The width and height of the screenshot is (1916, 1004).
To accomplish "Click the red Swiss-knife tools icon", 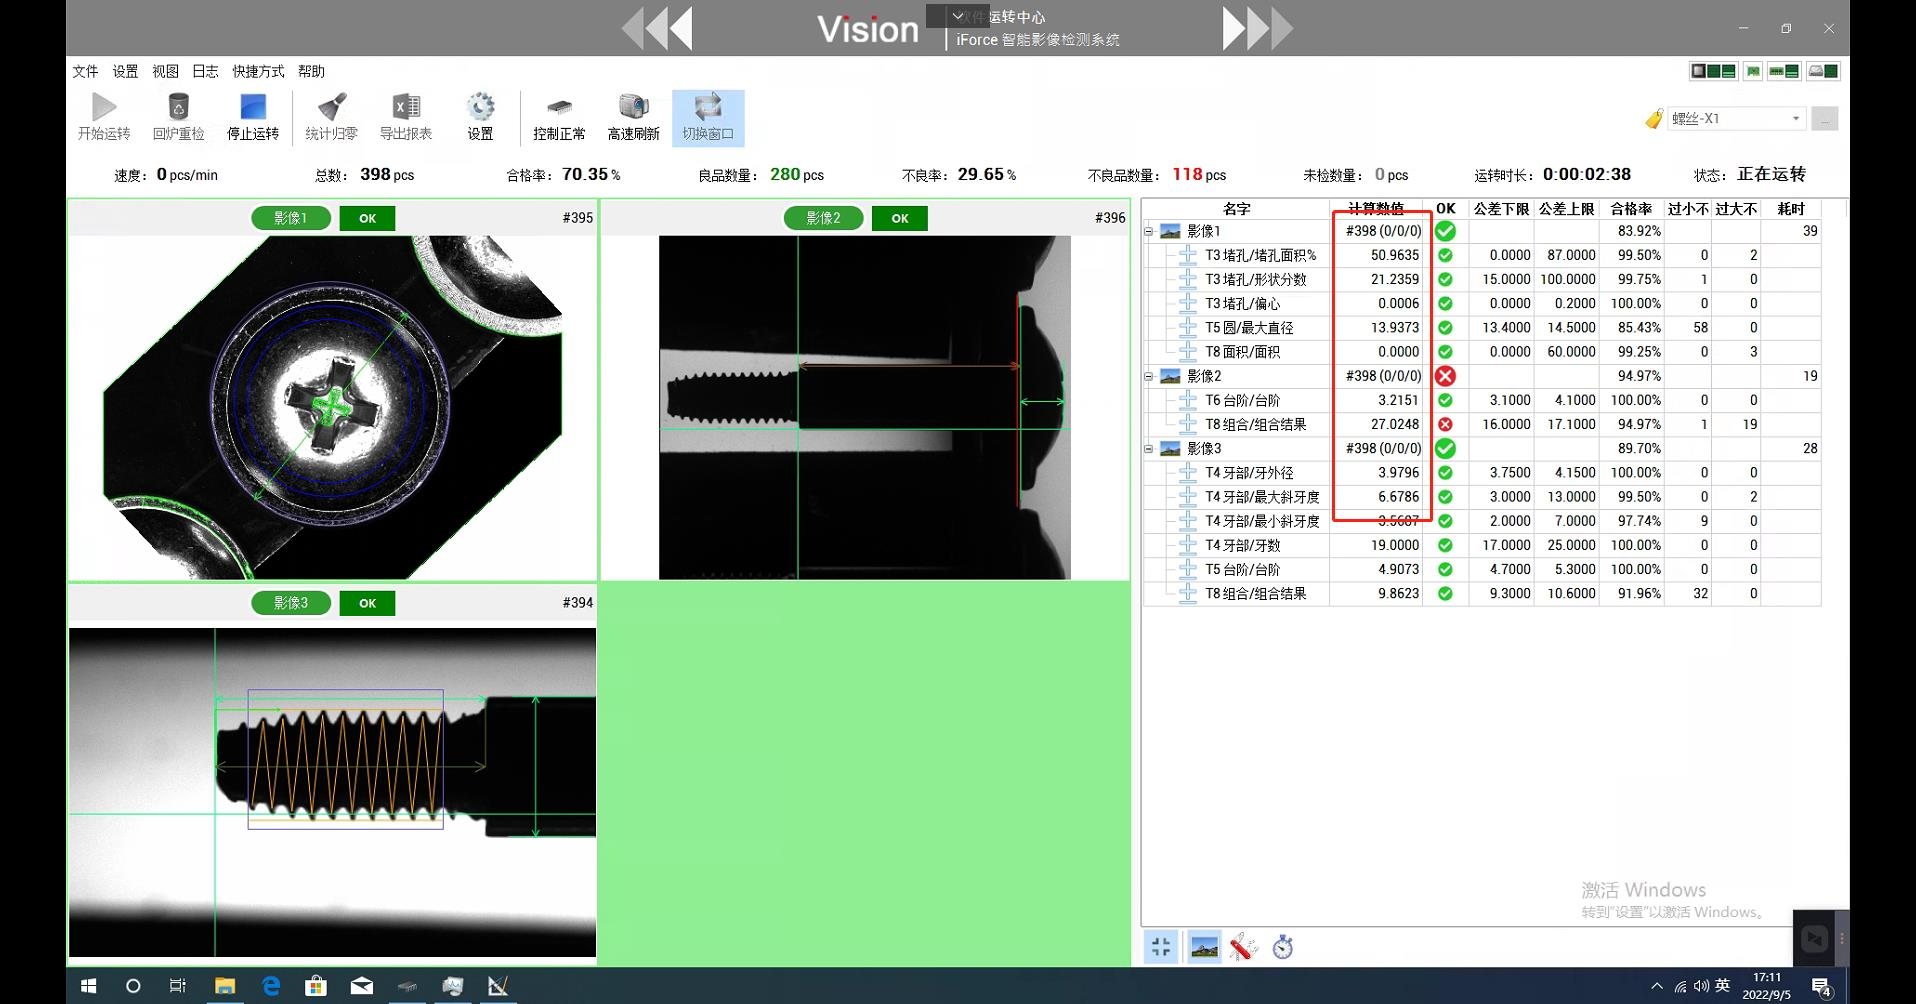I will tap(1243, 947).
